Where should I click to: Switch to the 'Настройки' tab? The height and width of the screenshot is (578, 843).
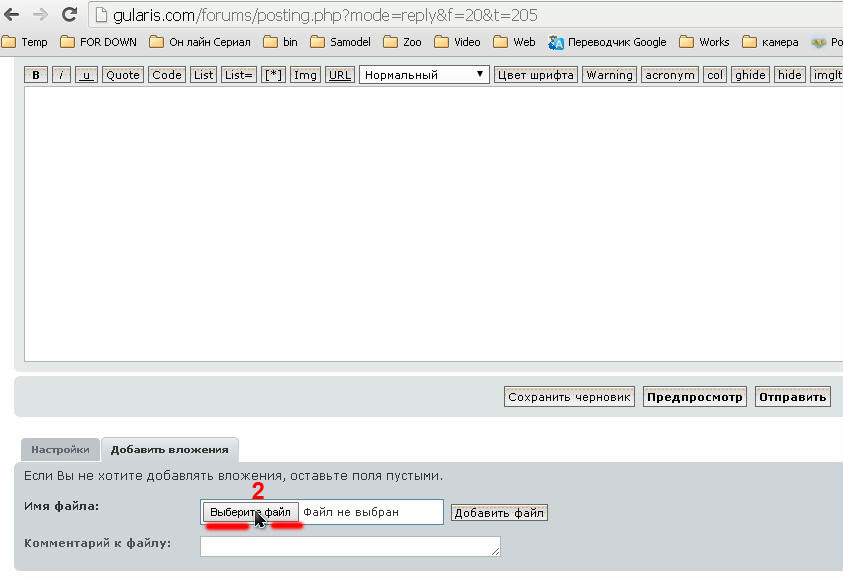point(60,450)
